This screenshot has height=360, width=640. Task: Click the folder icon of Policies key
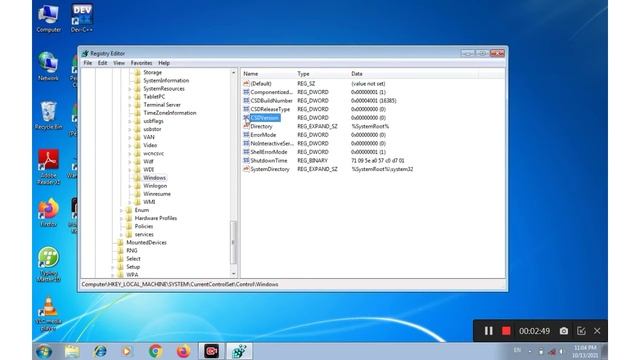[x=129, y=226]
